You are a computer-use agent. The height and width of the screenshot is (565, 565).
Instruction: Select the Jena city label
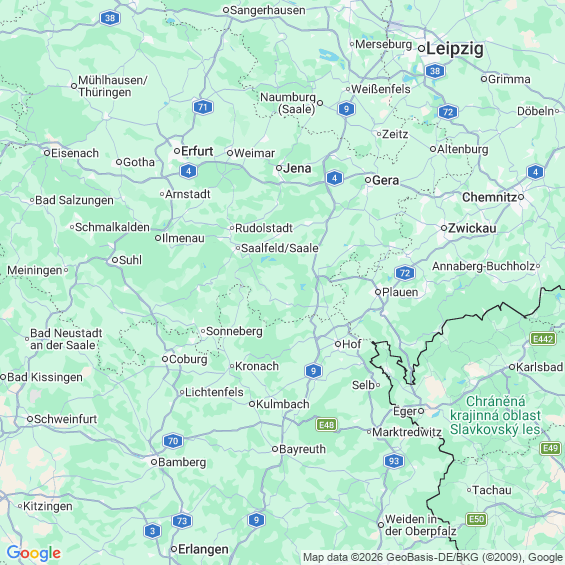pos(297,168)
